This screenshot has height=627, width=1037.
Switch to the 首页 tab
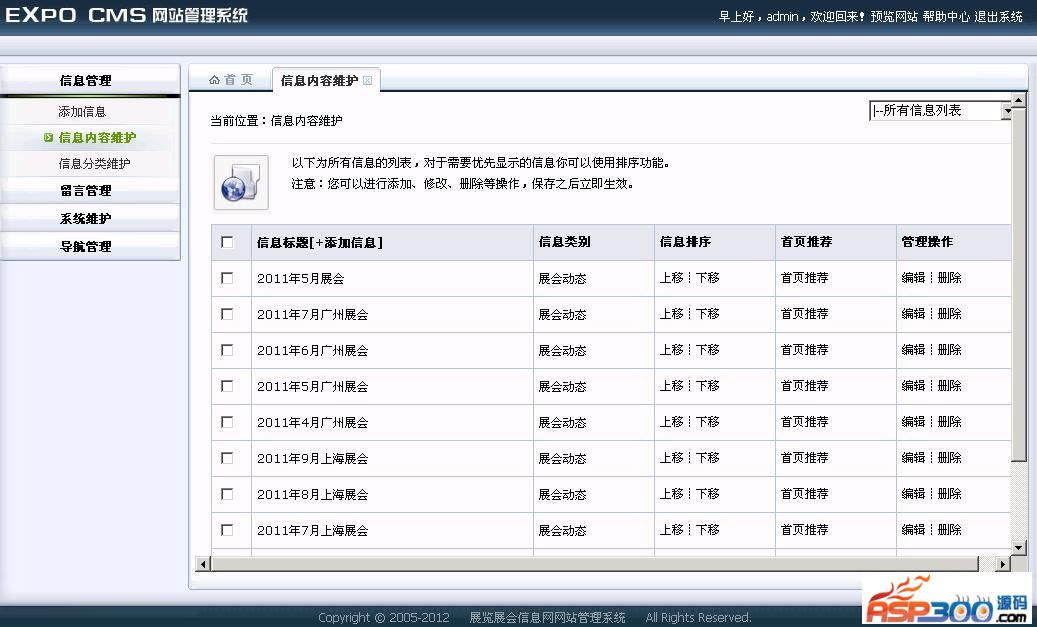click(x=231, y=80)
